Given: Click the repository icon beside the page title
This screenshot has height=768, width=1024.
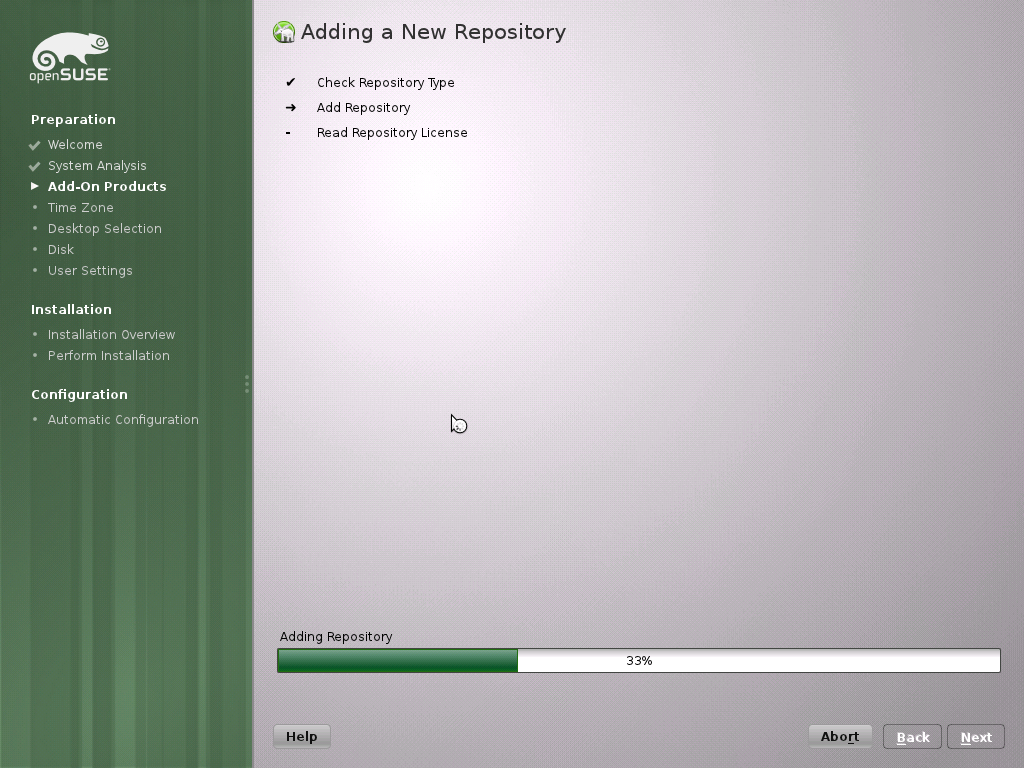Looking at the screenshot, I should 284,32.
